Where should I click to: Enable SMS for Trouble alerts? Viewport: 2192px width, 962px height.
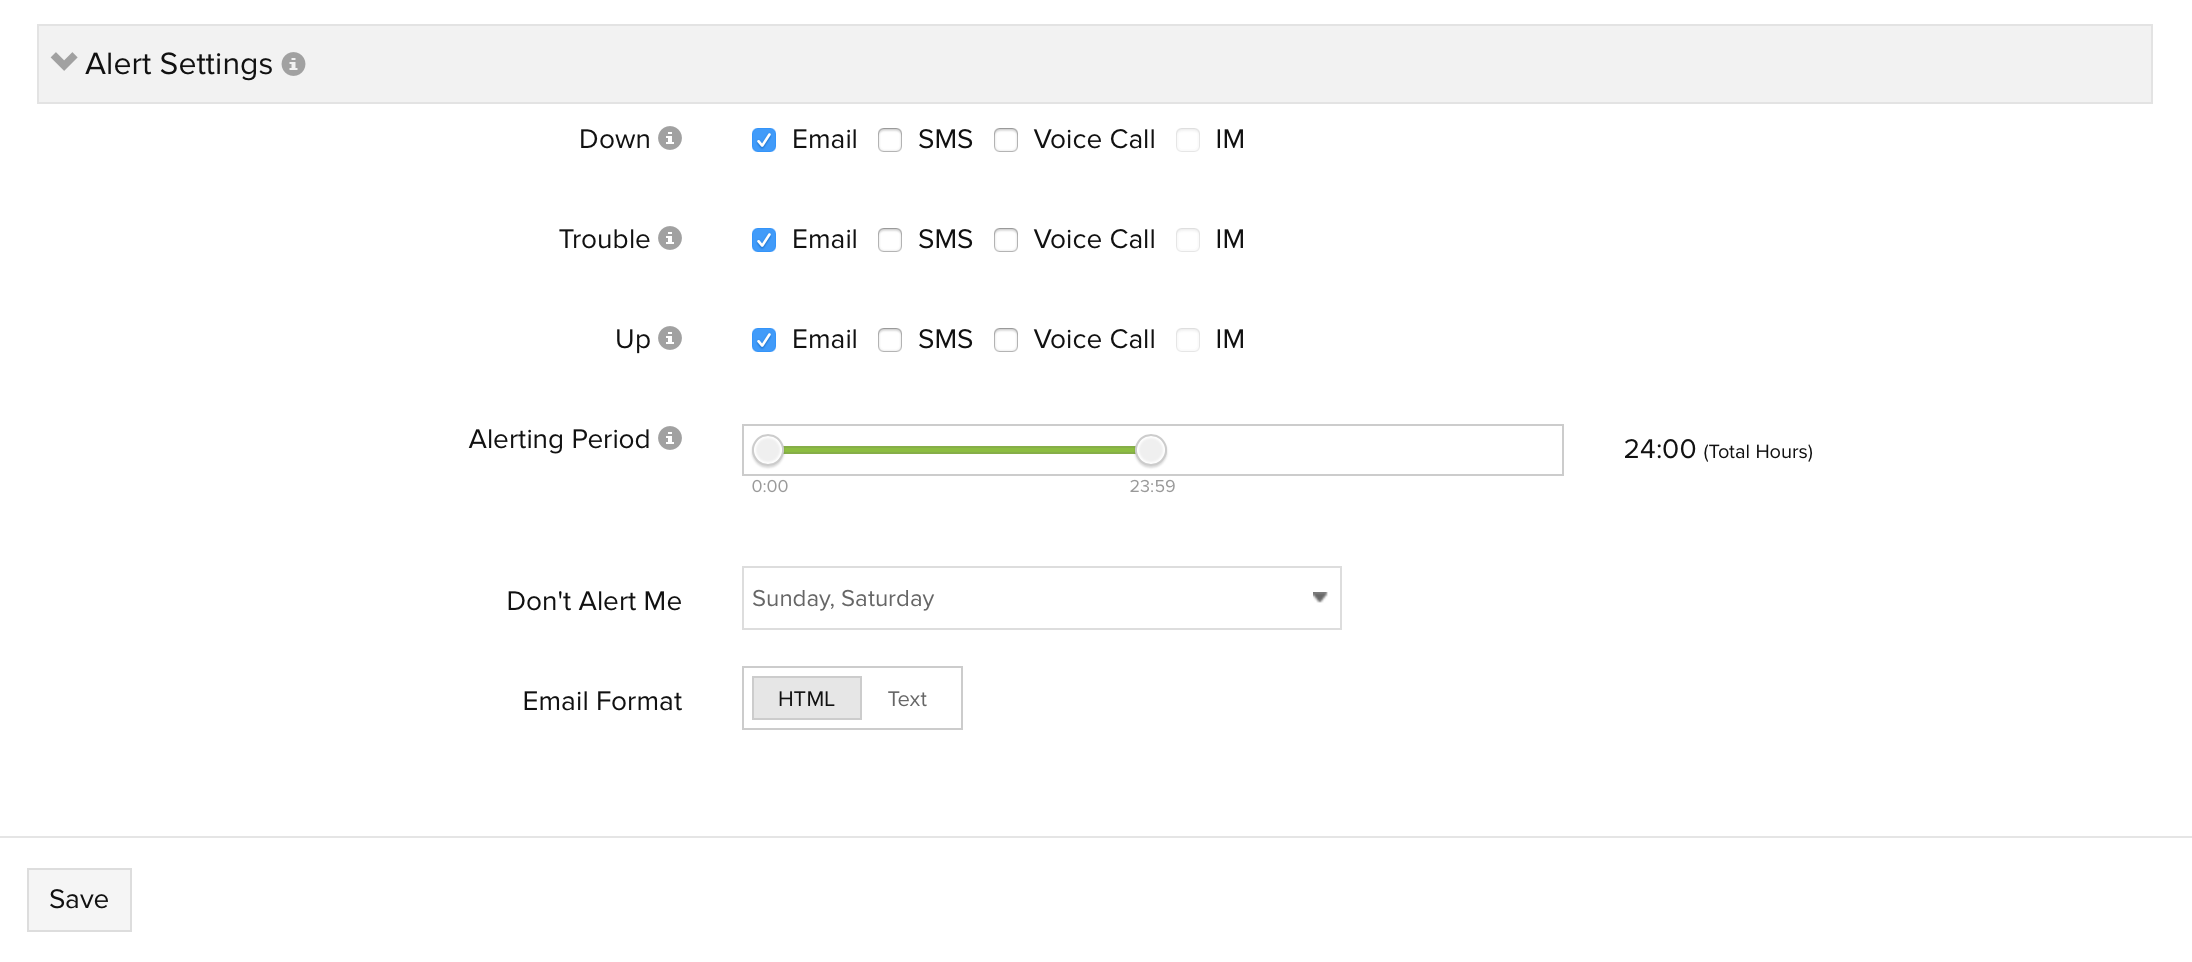coord(890,240)
